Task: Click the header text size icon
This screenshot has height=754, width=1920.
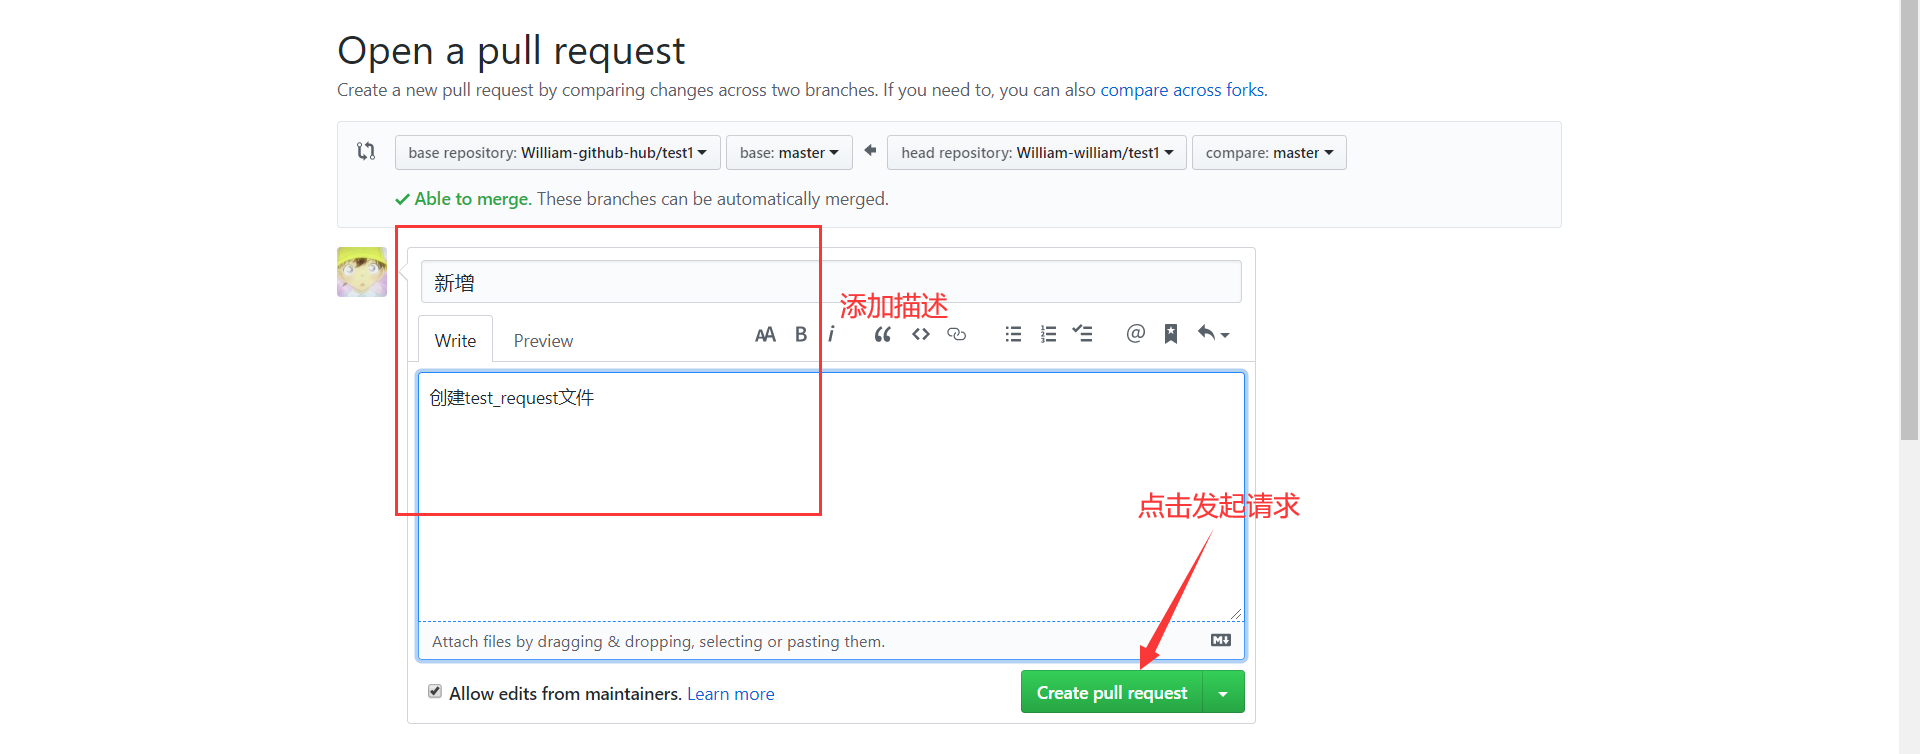Action: click(765, 334)
